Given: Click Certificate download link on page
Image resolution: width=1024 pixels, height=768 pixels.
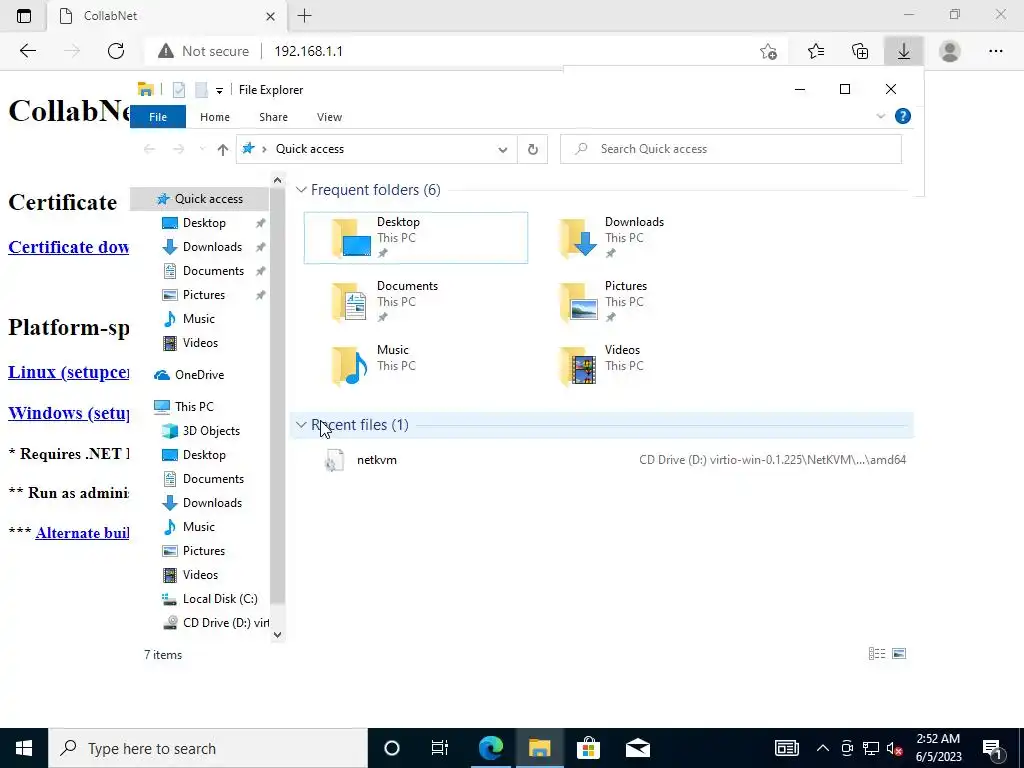Looking at the screenshot, I should [x=69, y=247].
